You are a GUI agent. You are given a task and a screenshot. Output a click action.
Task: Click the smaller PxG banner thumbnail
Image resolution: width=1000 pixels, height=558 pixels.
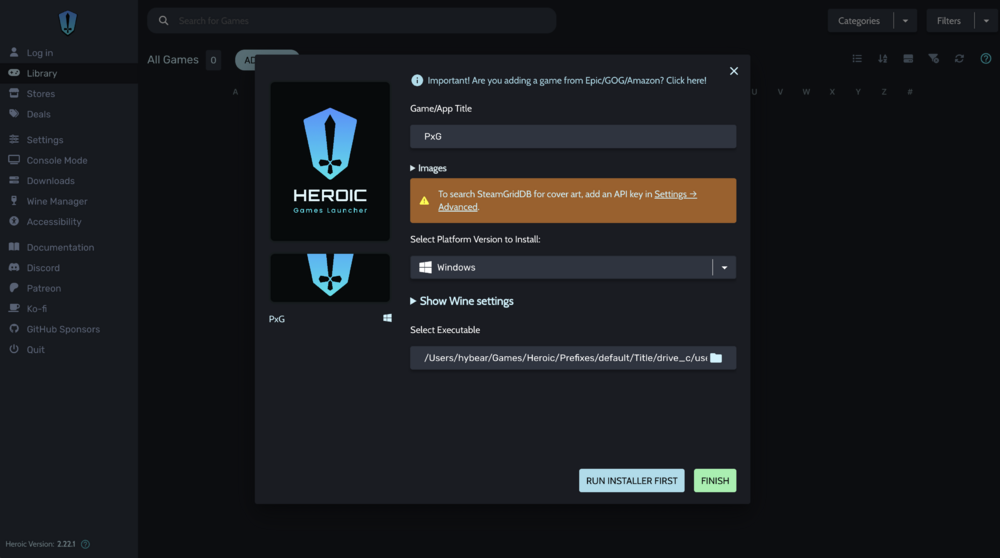tap(330, 277)
